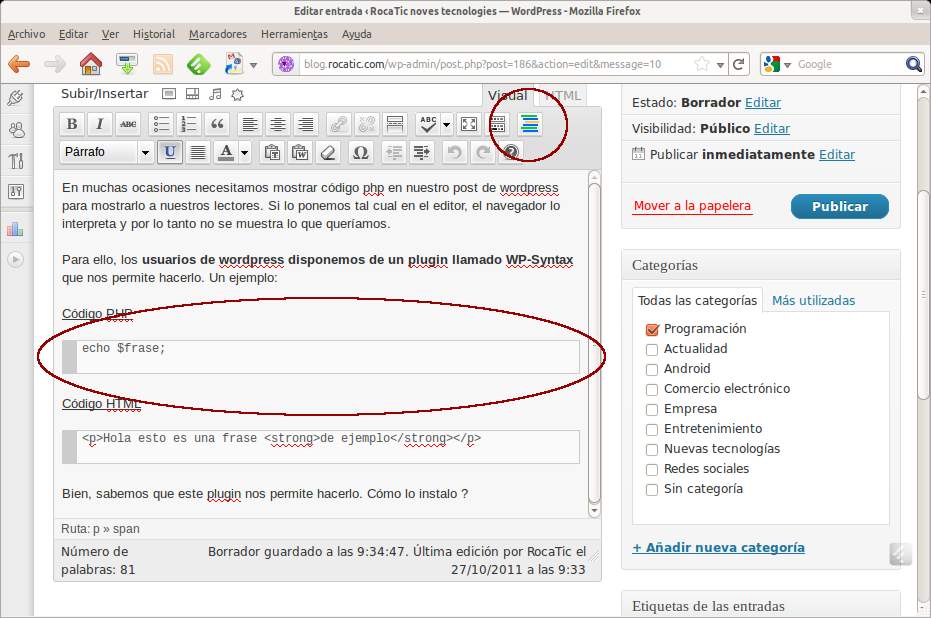Toggle the spellchecker
Screen dimensions: 931x618
428,124
